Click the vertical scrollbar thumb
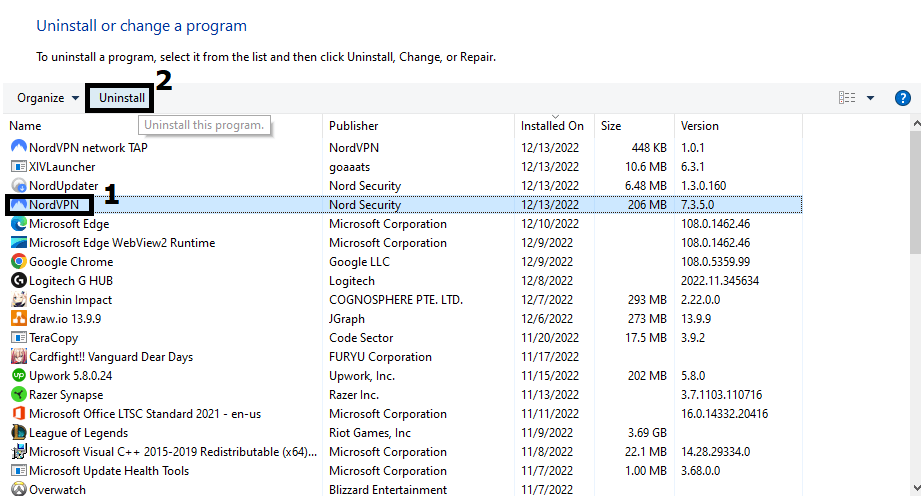The image size is (921, 496). pyautogui.click(x=916, y=193)
